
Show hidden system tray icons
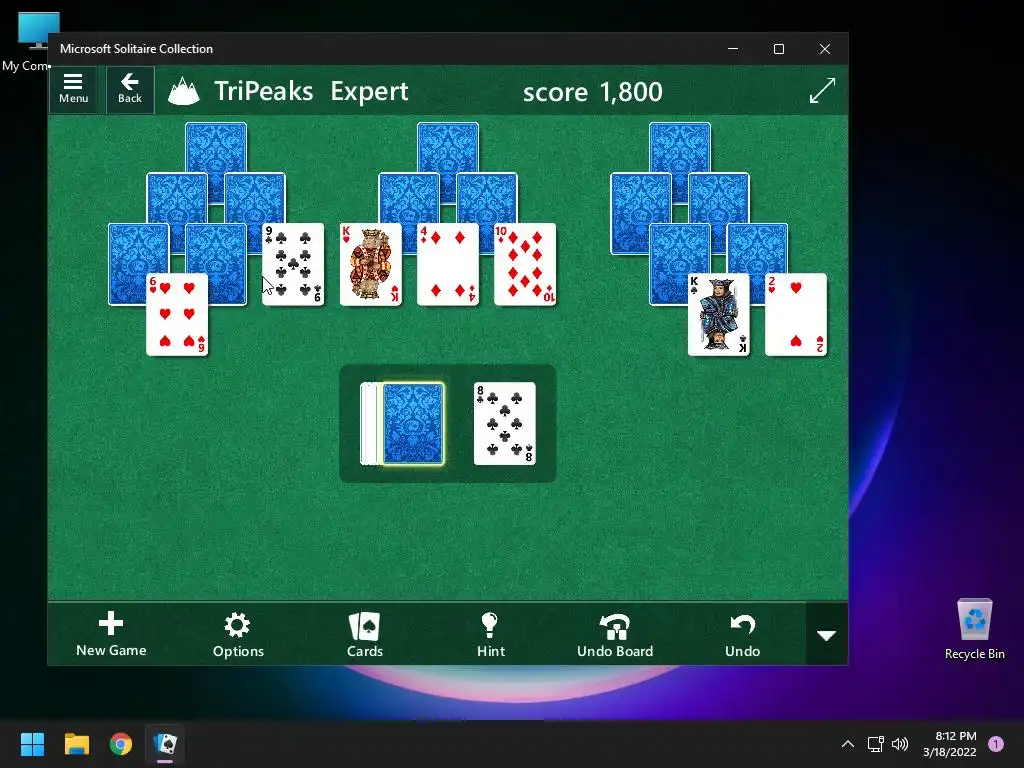(x=847, y=744)
